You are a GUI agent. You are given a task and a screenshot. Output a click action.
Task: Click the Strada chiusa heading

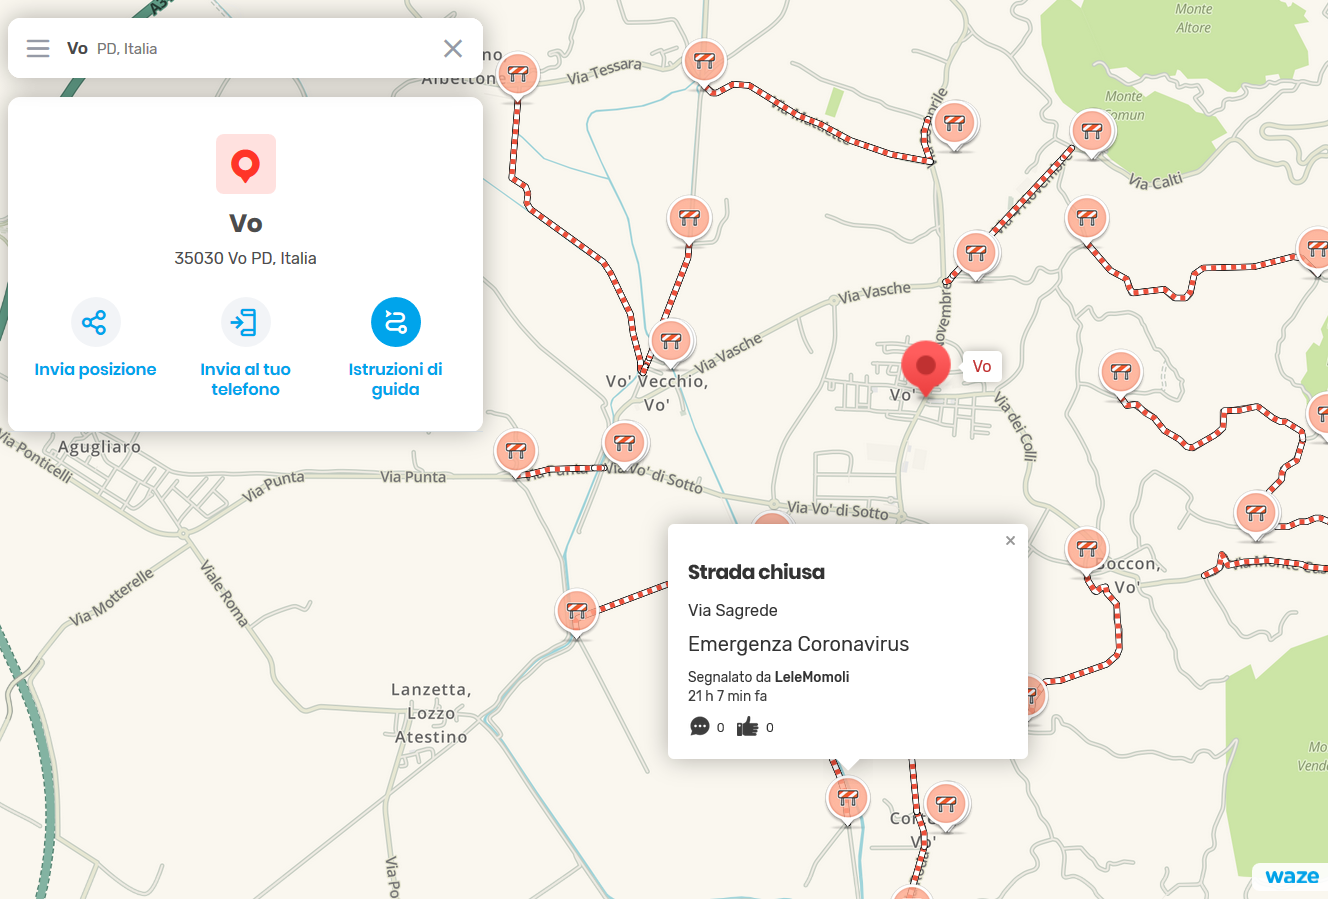tap(756, 572)
